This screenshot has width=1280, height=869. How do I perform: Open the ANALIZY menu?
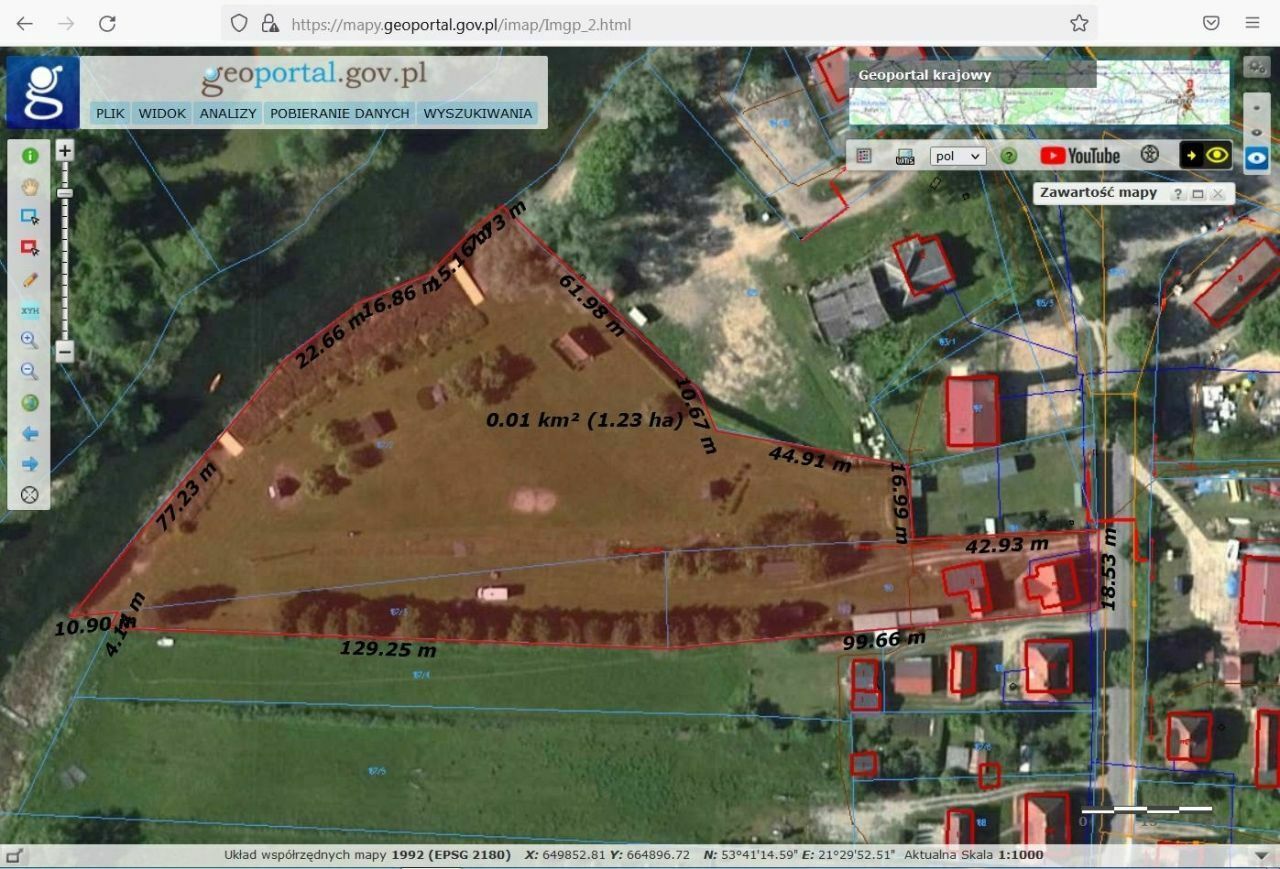point(228,113)
